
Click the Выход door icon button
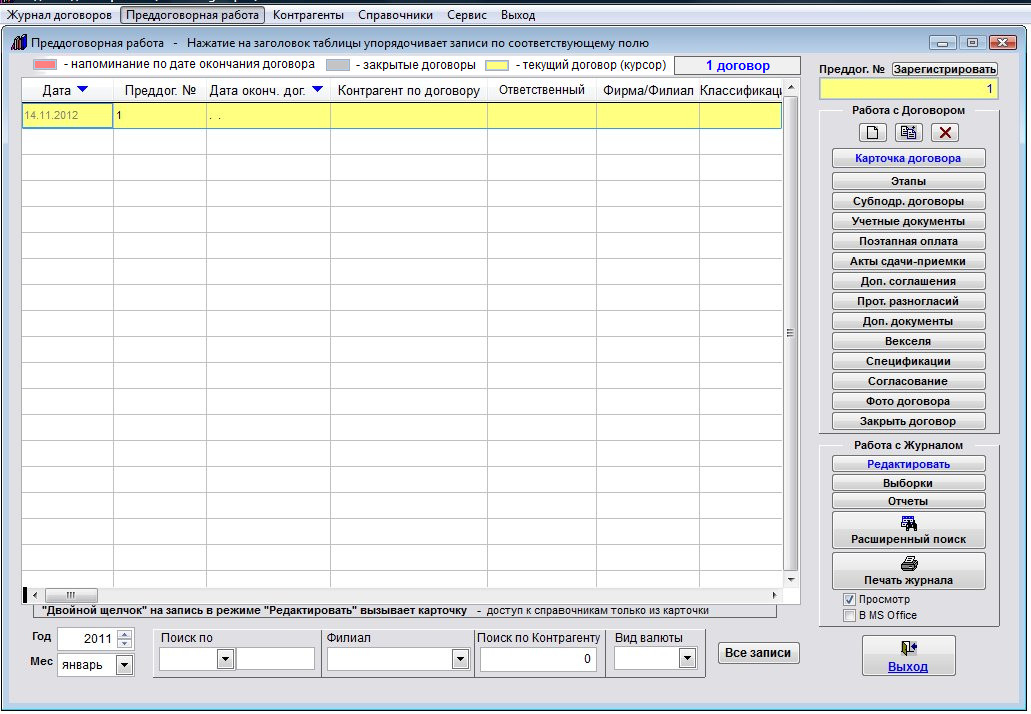[908, 655]
